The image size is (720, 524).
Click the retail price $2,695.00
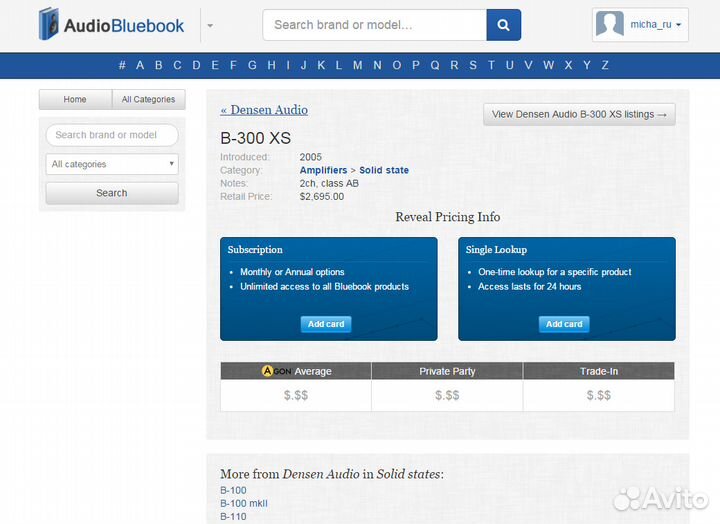pyautogui.click(x=322, y=197)
